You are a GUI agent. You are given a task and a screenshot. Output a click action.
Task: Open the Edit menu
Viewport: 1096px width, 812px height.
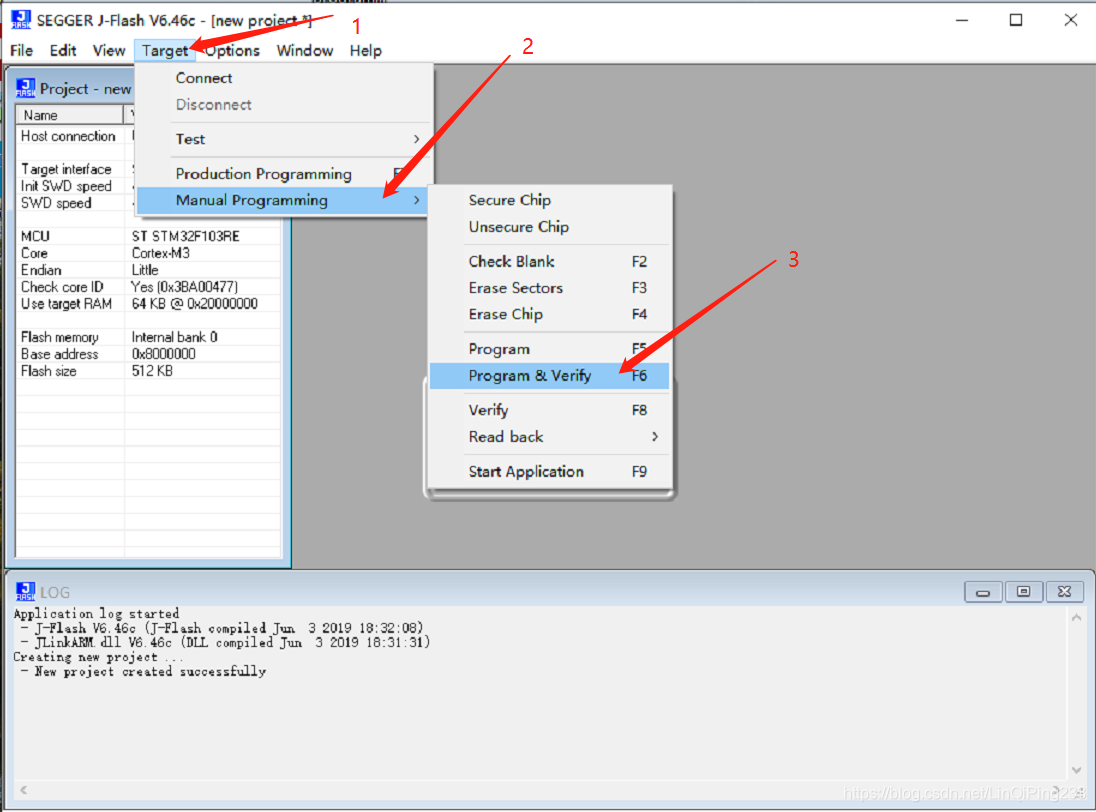pos(63,50)
